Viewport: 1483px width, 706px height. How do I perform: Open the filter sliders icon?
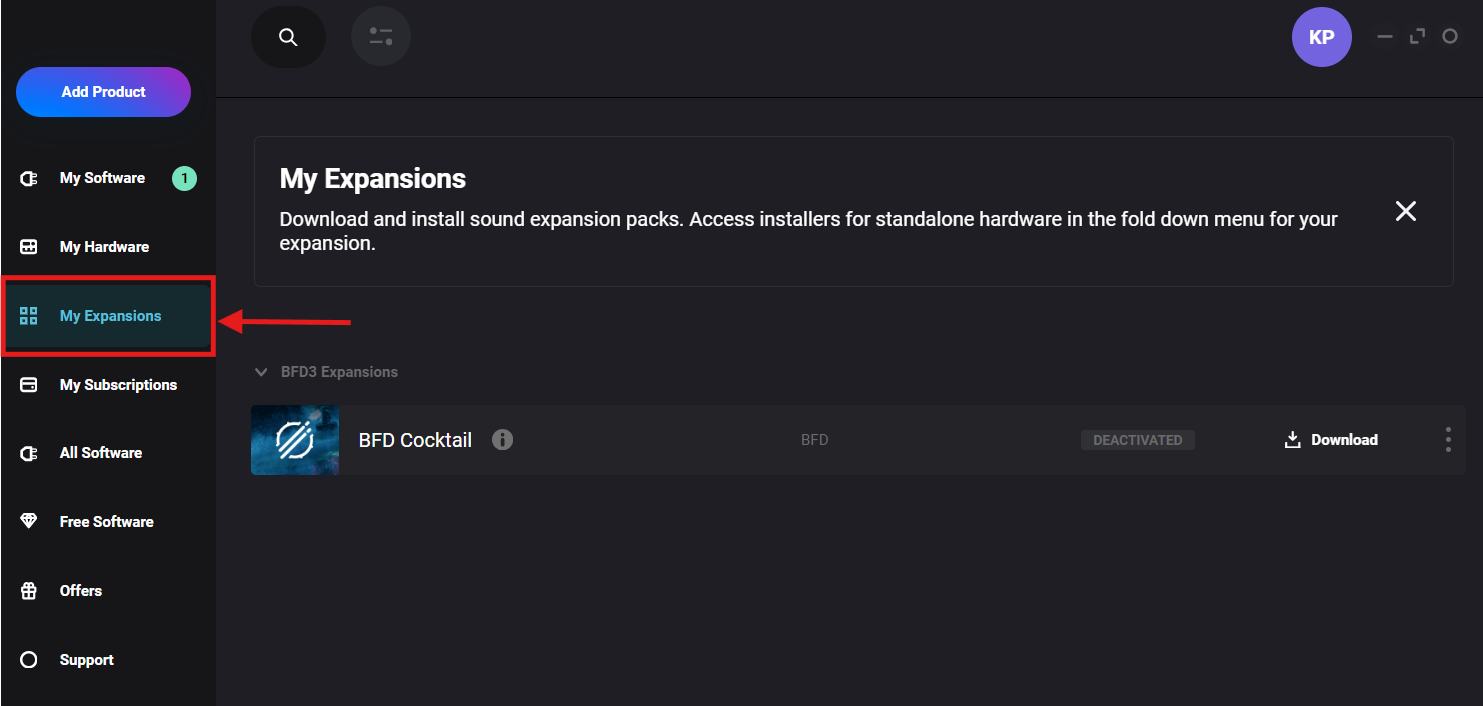coord(381,38)
